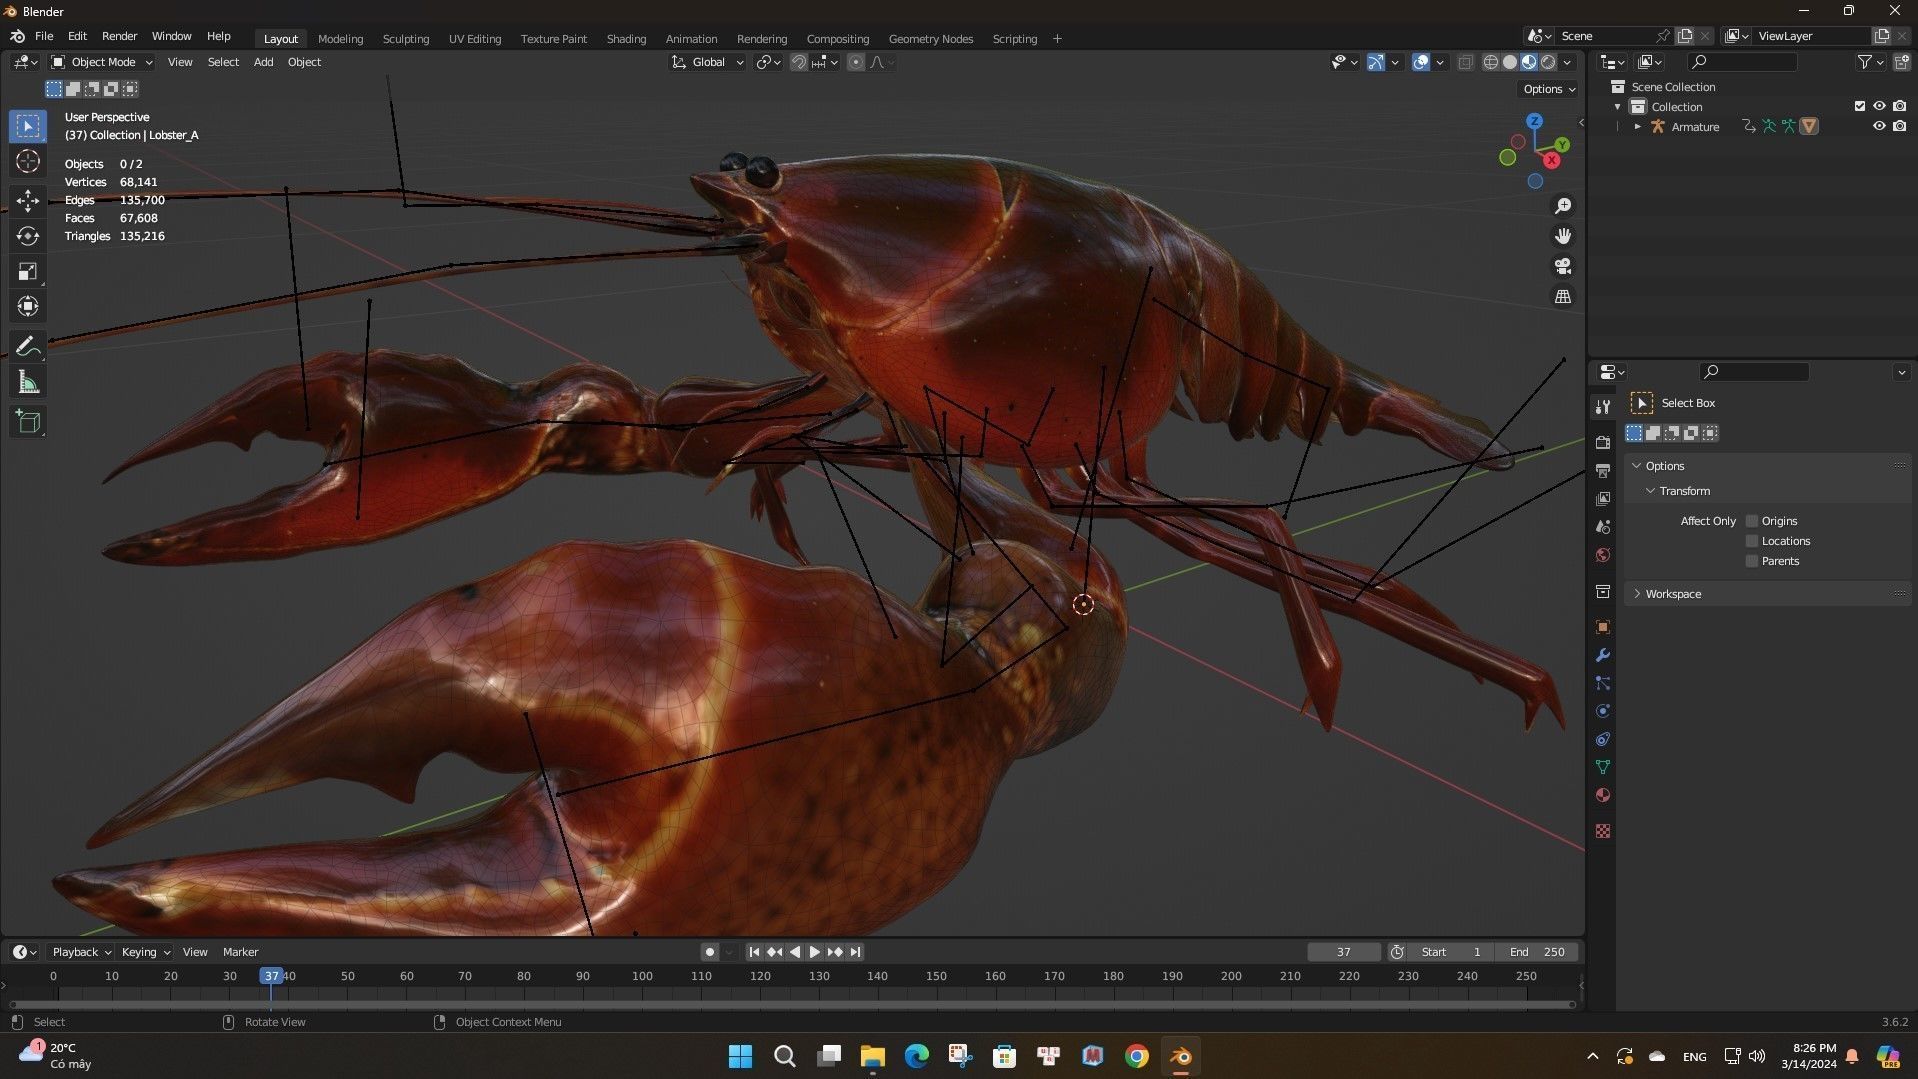This screenshot has width=1918, height=1079.
Task: Toggle camera view icon
Action: point(1562,266)
